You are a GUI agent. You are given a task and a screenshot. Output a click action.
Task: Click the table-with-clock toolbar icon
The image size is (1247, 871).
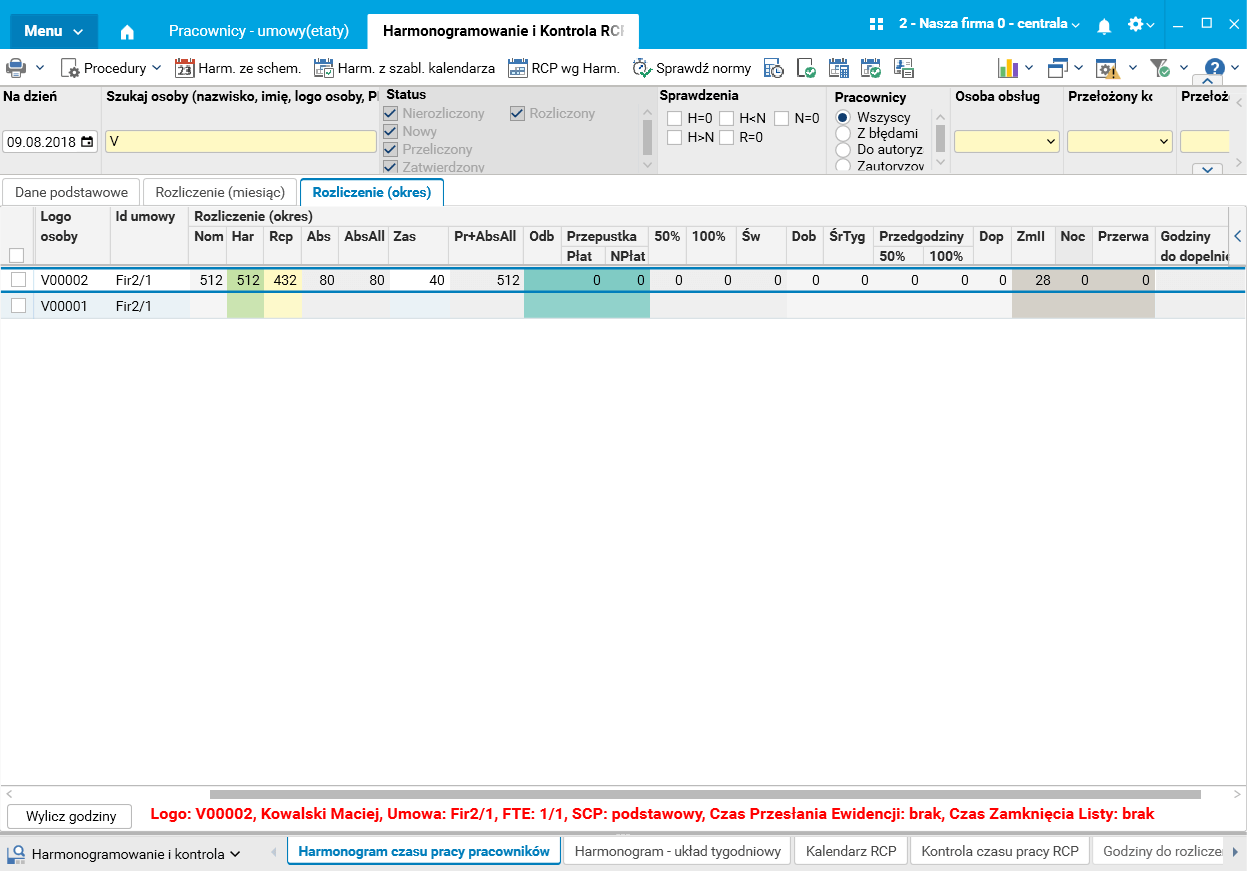click(774, 68)
